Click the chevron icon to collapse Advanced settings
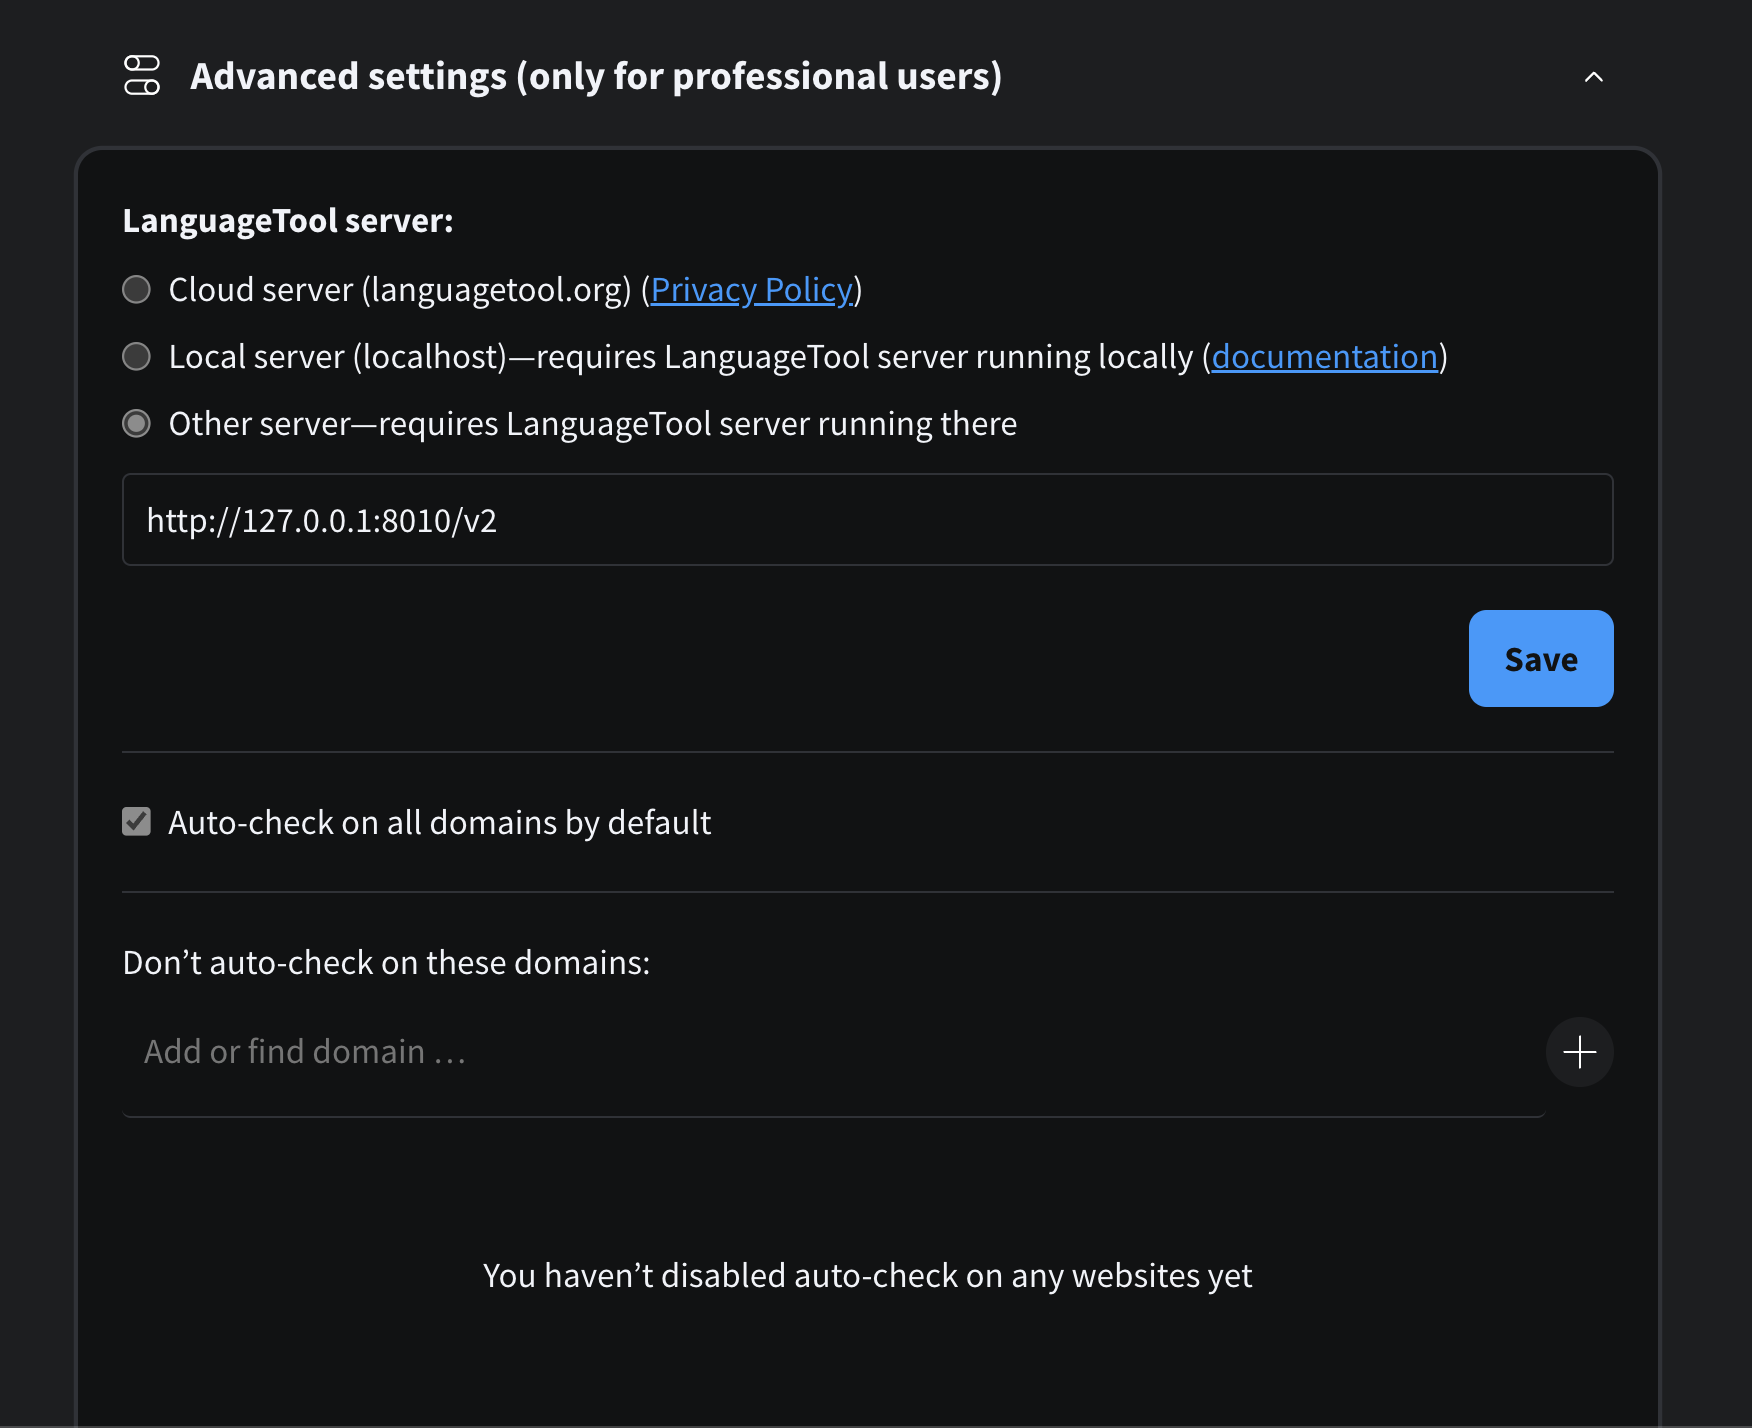The height and width of the screenshot is (1428, 1752). pyautogui.click(x=1595, y=76)
